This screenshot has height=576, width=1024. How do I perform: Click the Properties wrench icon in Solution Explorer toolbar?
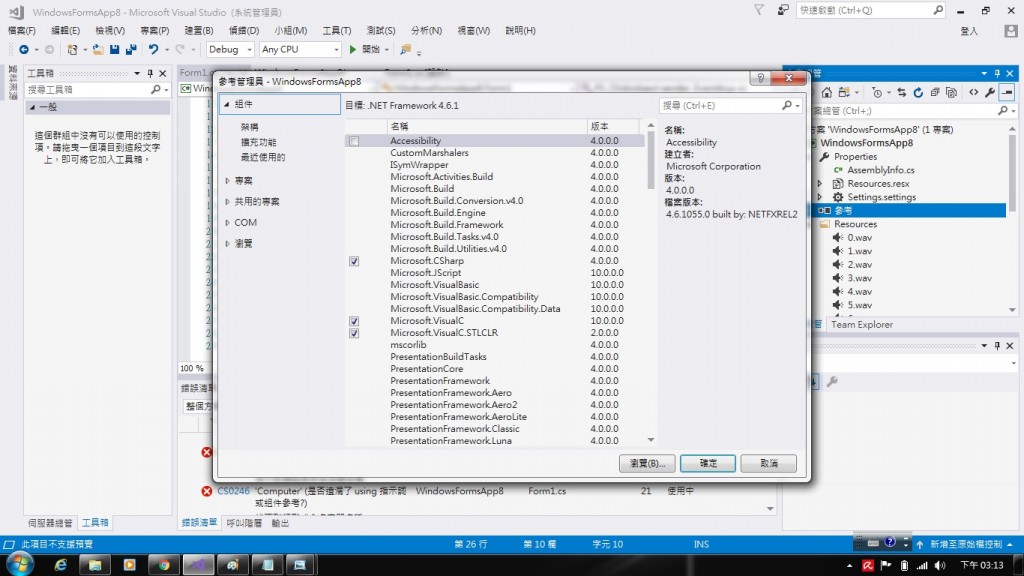tap(990, 93)
